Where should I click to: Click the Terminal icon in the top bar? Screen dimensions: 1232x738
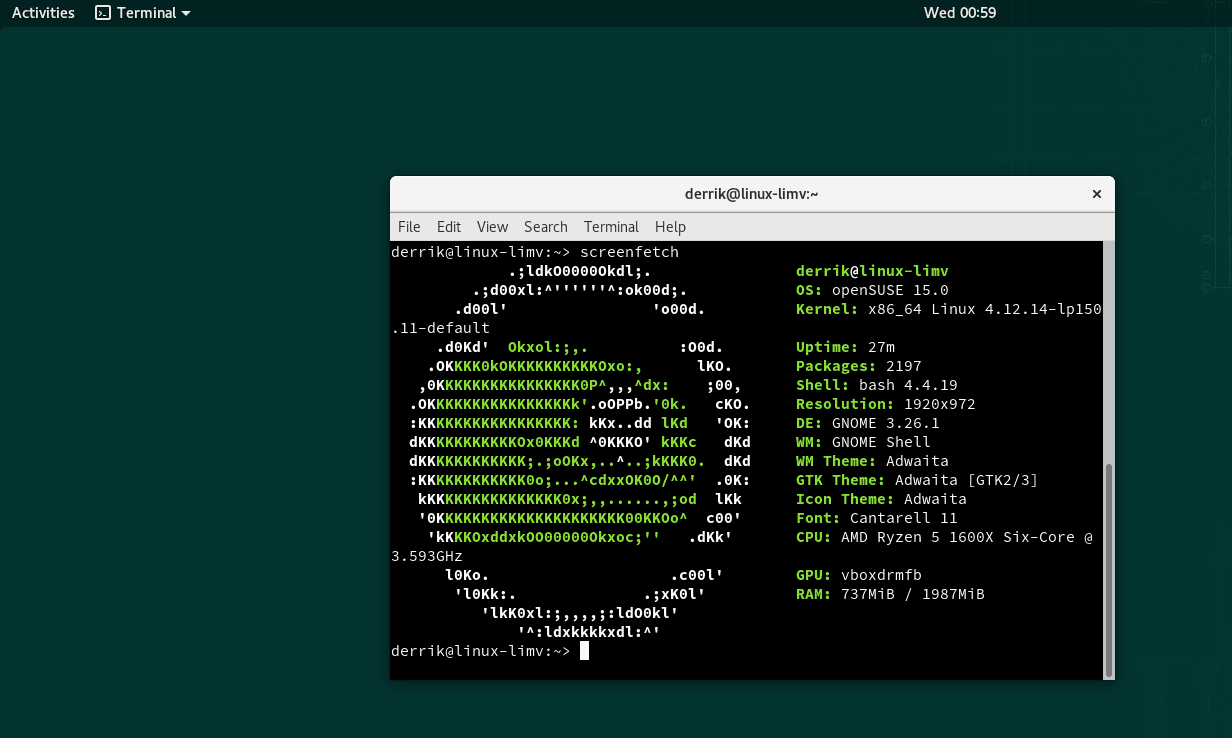coord(103,13)
